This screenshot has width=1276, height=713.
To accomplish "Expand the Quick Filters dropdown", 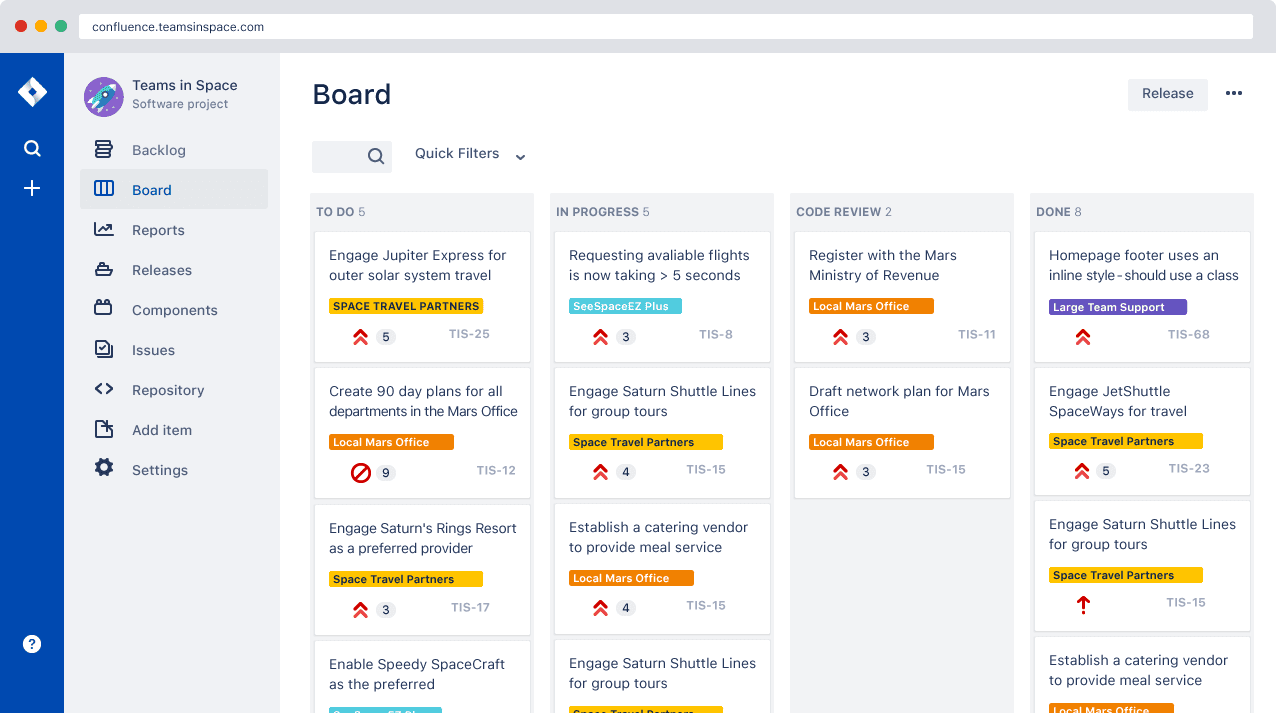I will point(470,154).
